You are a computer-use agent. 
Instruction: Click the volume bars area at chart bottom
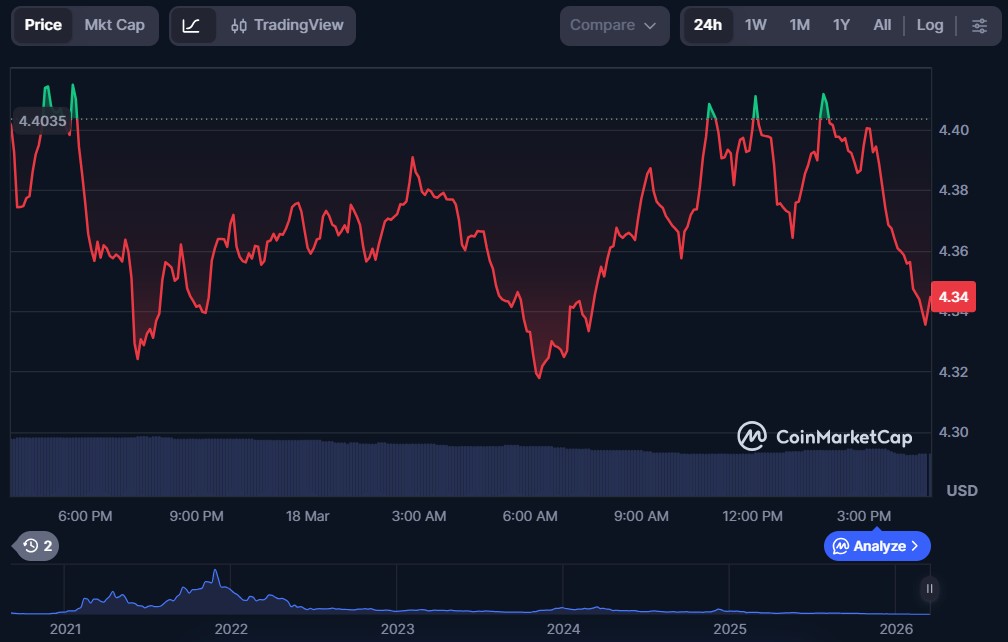470,468
